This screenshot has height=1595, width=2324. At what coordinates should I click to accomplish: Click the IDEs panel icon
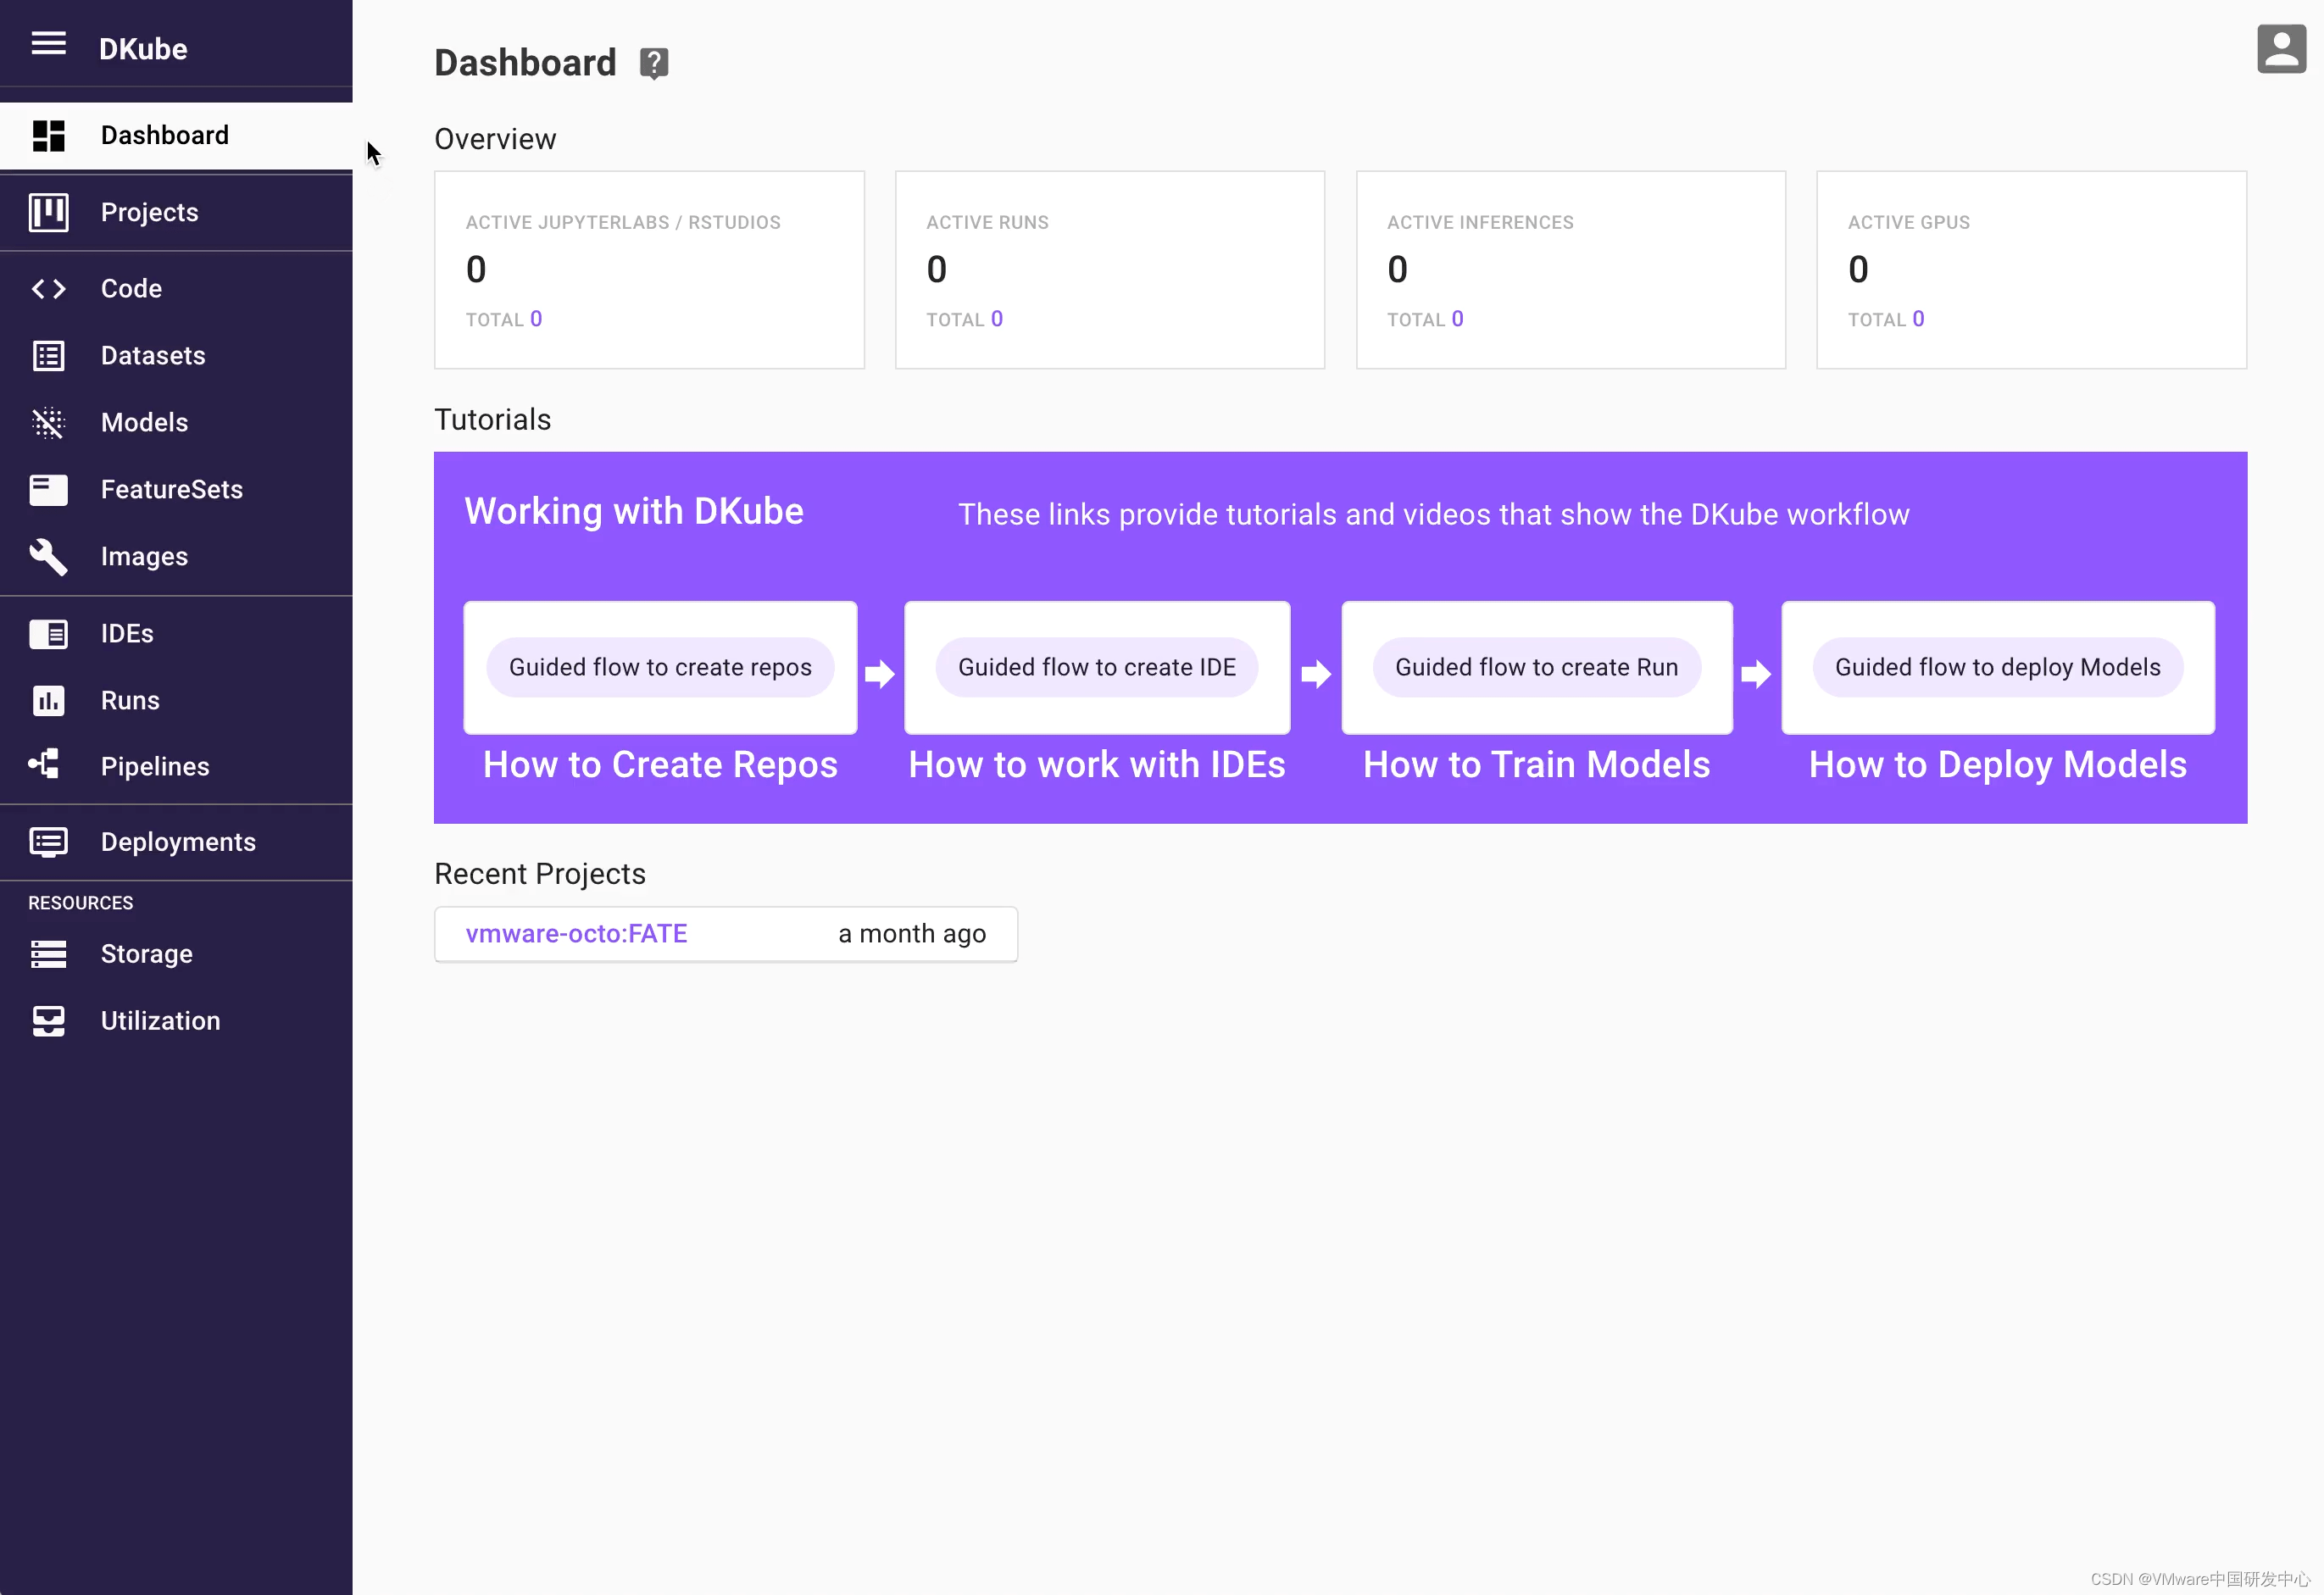click(x=48, y=634)
